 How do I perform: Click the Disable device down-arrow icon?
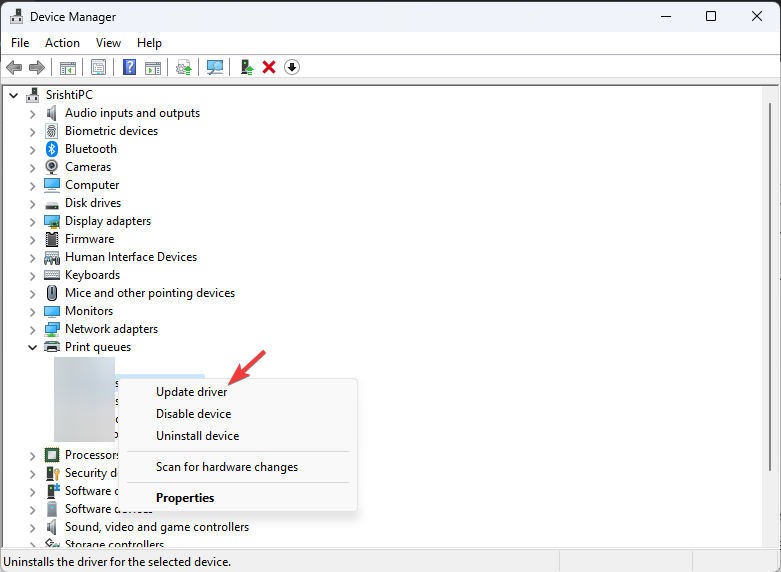292,67
